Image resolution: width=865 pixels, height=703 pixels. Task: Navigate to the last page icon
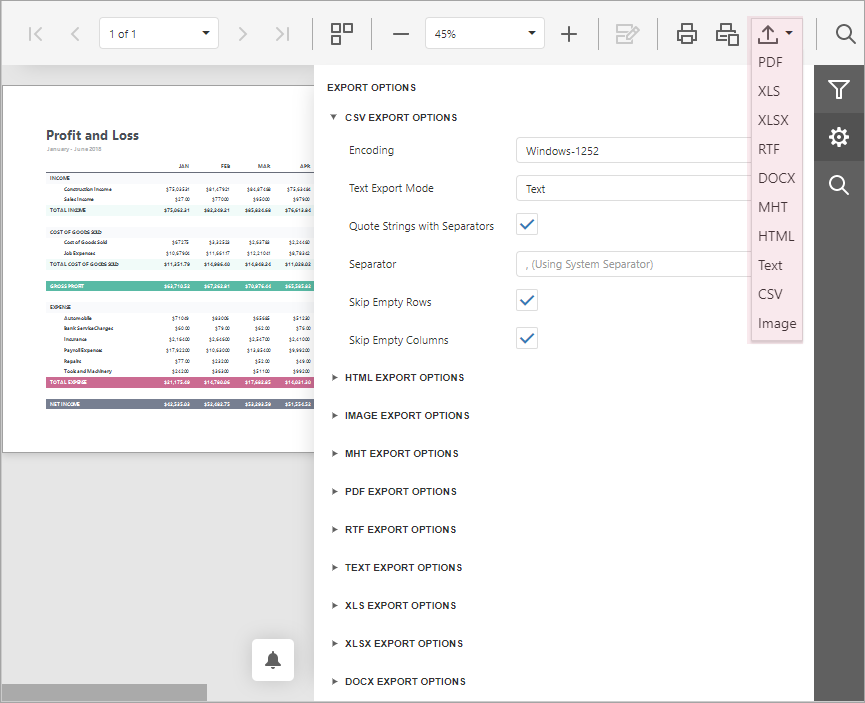click(x=283, y=33)
